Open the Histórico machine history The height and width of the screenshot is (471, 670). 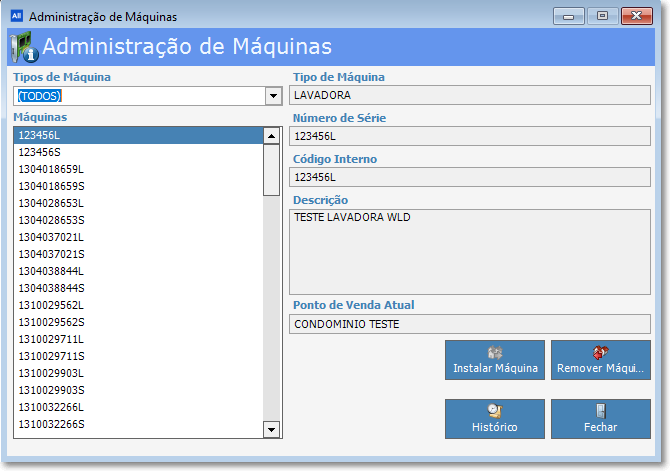pos(495,419)
